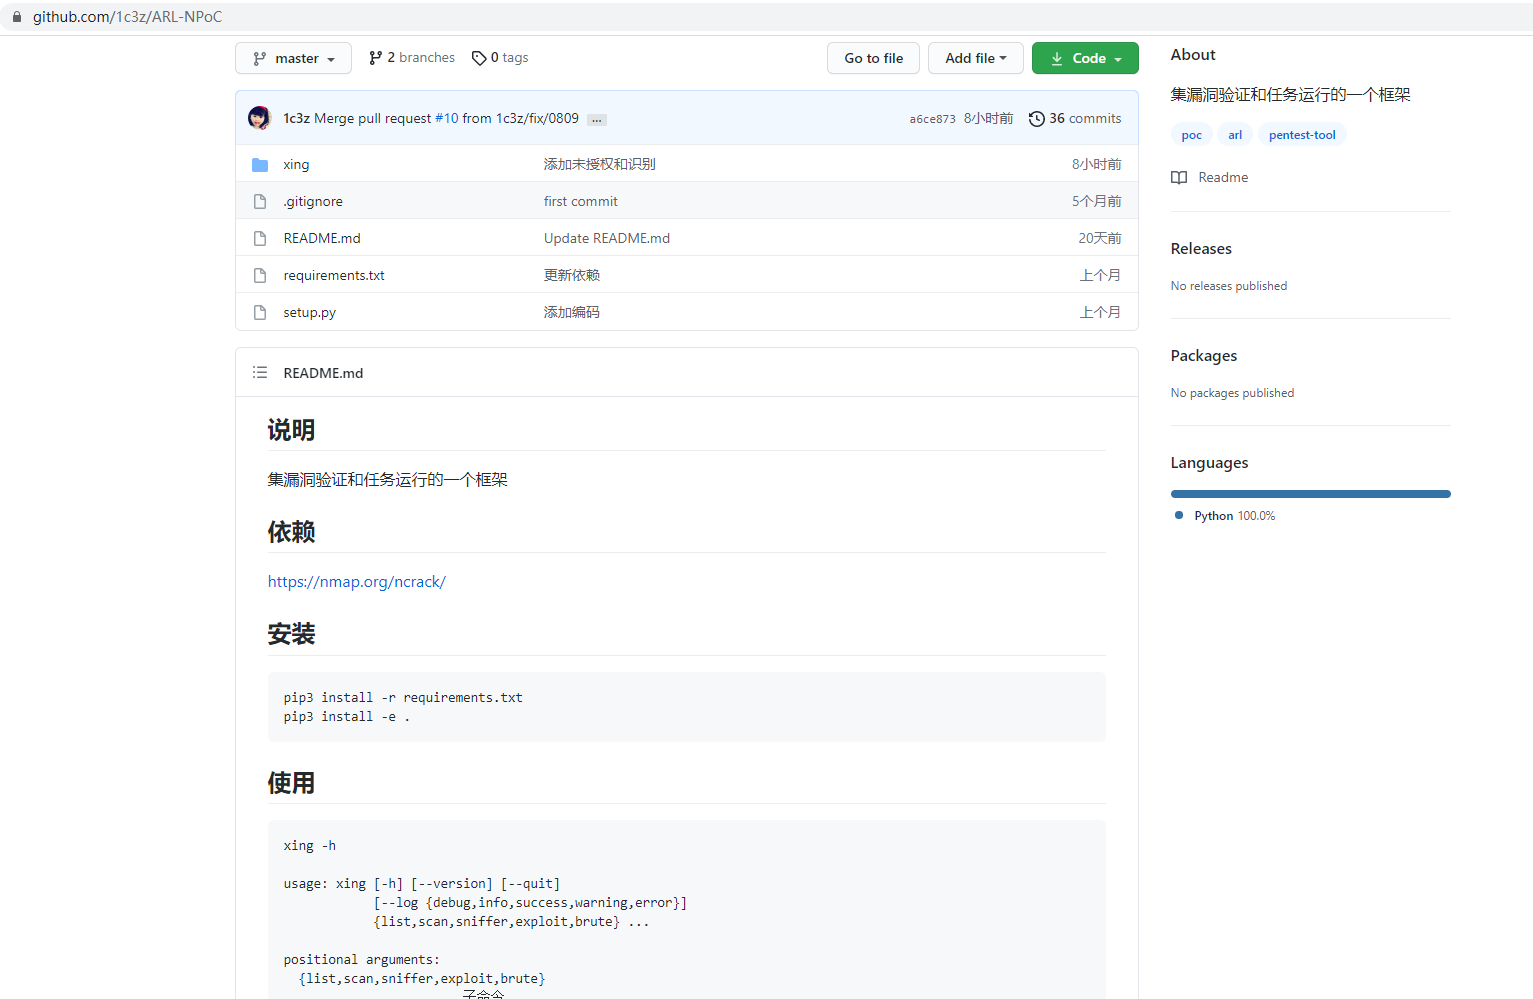Expand commit message ellipsis button

(x=597, y=120)
